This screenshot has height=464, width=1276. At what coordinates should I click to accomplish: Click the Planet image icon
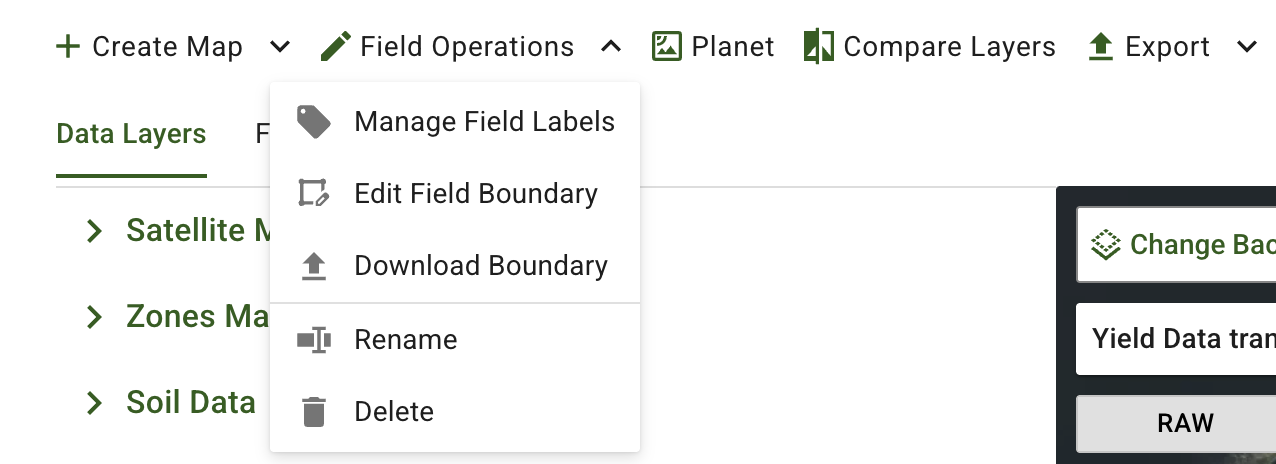(x=667, y=46)
